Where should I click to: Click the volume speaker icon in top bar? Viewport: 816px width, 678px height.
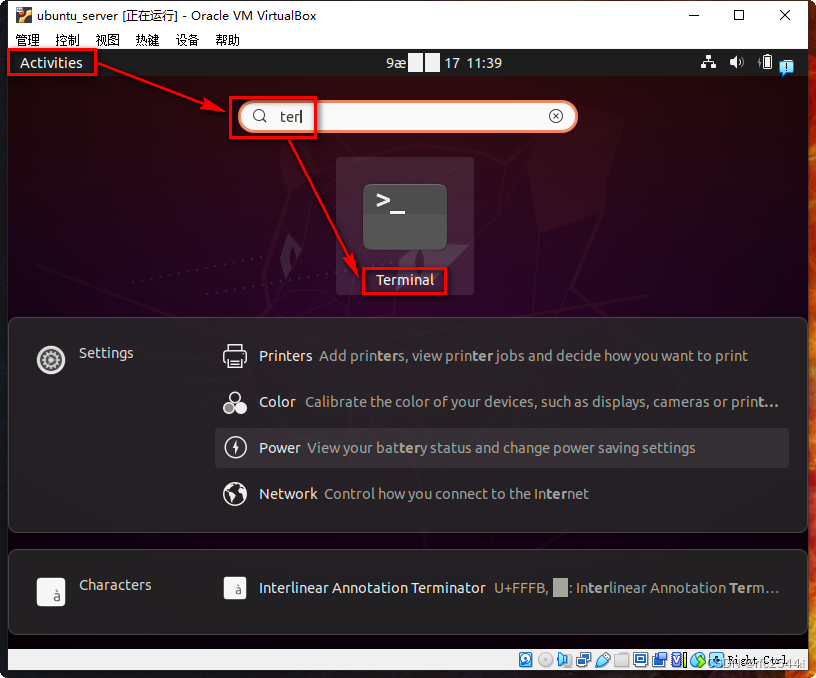point(736,62)
